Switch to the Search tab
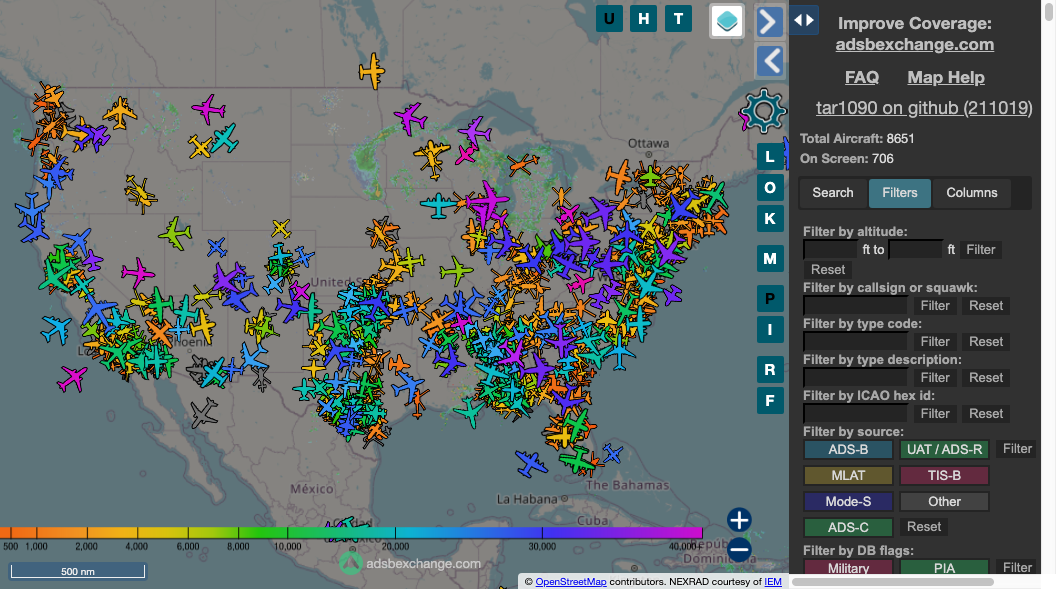This screenshot has width=1056, height=589. click(832, 193)
